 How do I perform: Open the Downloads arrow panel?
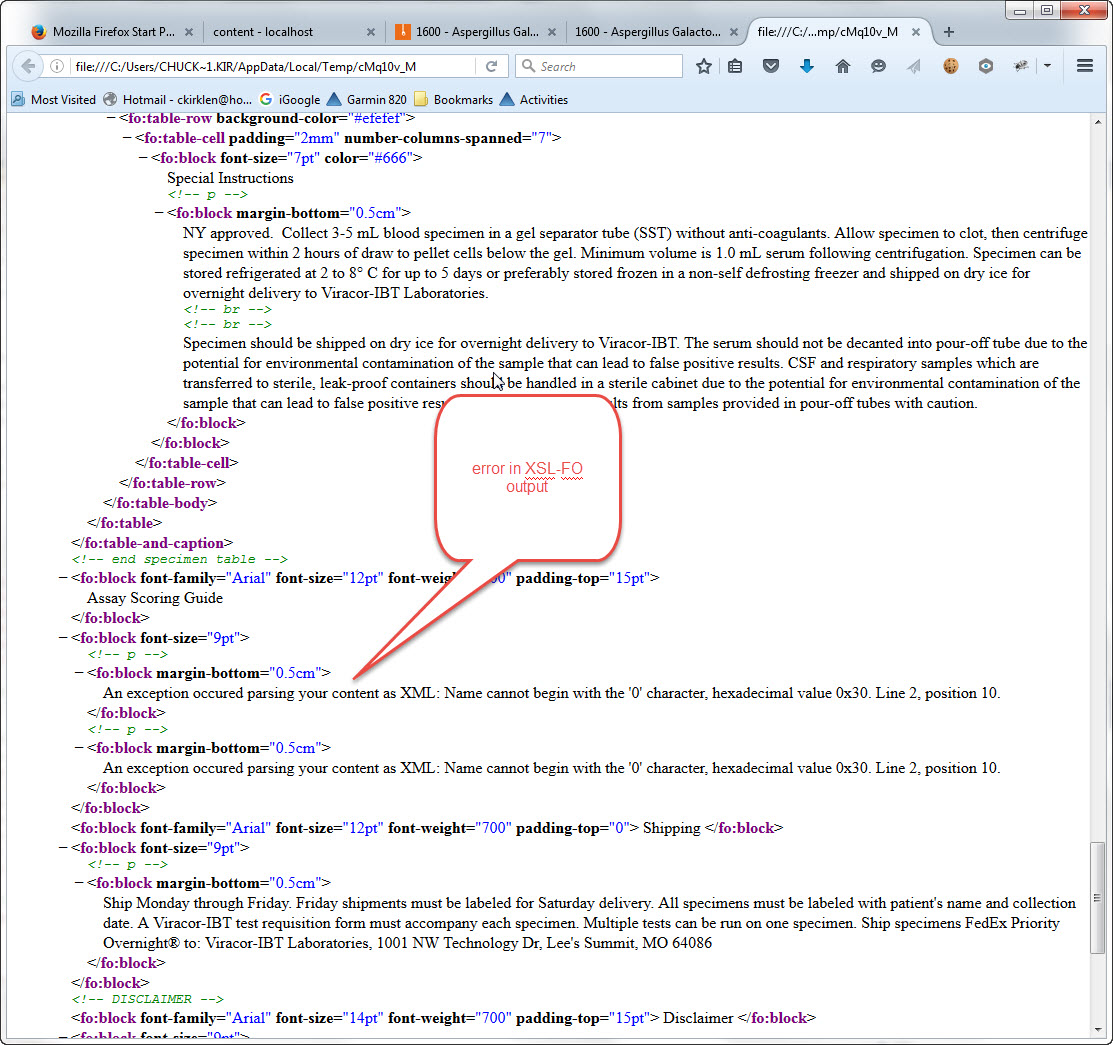click(x=806, y=66)
